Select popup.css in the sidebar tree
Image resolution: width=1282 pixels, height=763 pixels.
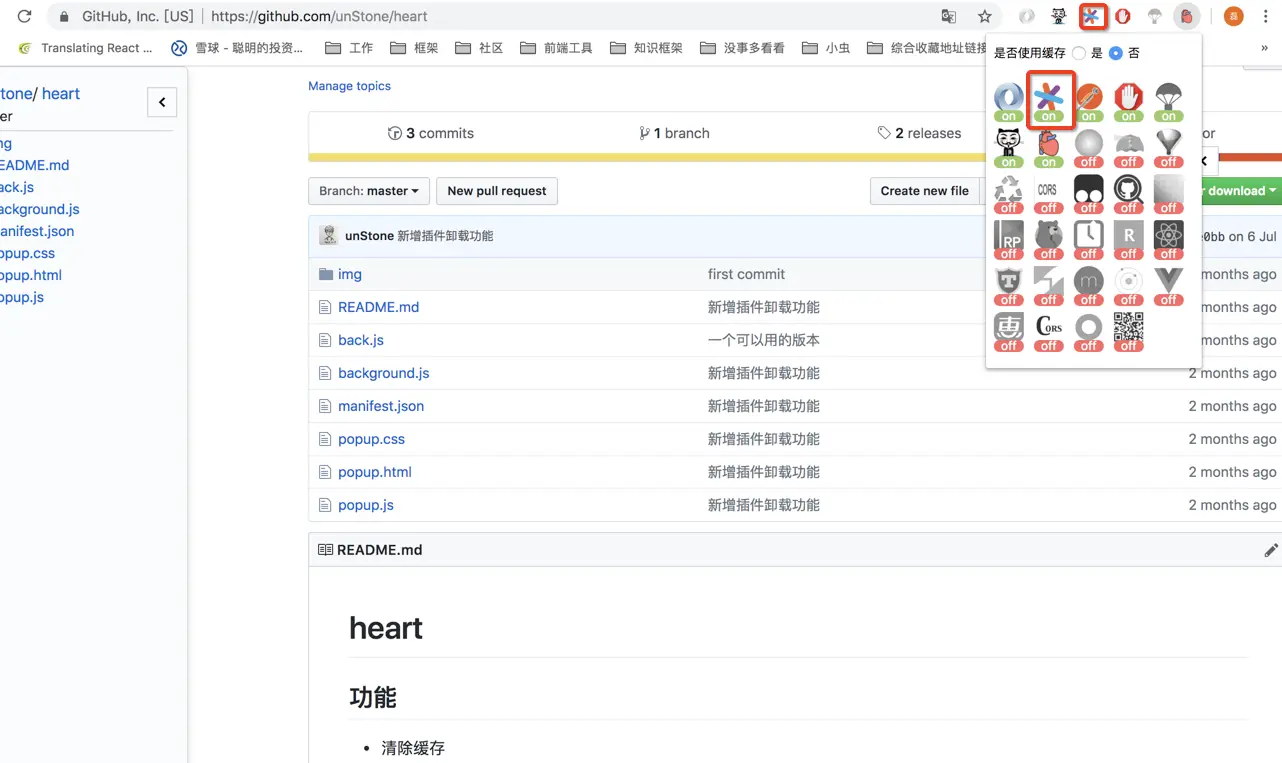pos(27,253)
